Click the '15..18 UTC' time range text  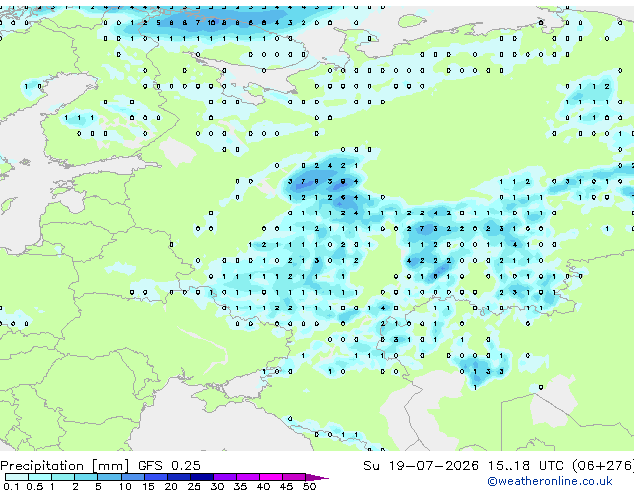pyautogui.click(x=525, y=466)
